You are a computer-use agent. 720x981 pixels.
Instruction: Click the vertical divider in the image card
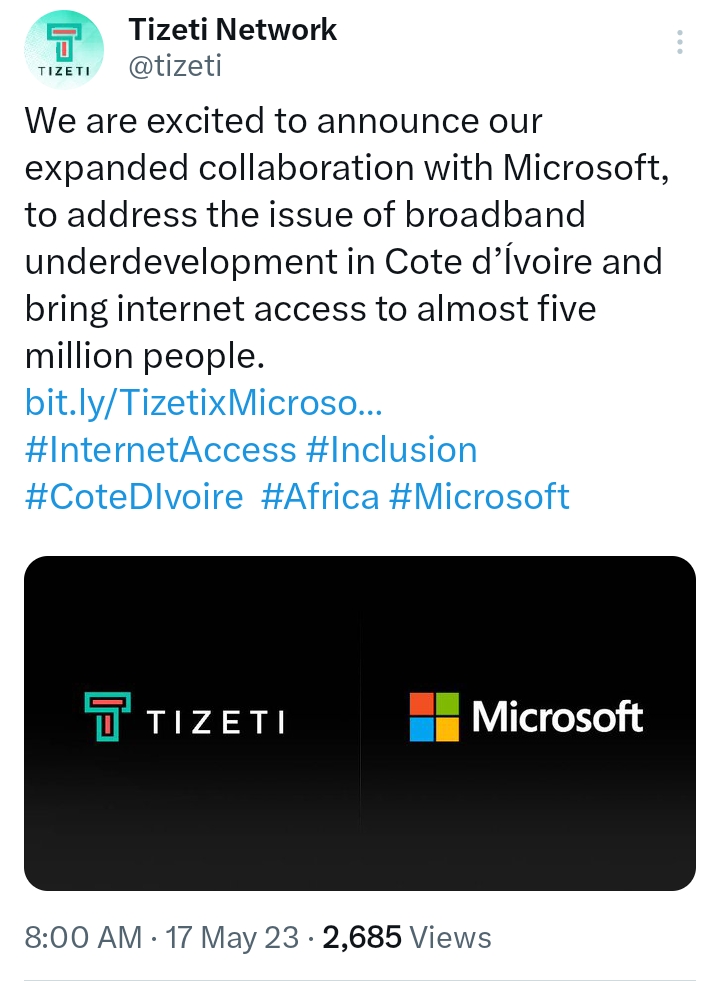pyautogui.click(x=360, y=720)
